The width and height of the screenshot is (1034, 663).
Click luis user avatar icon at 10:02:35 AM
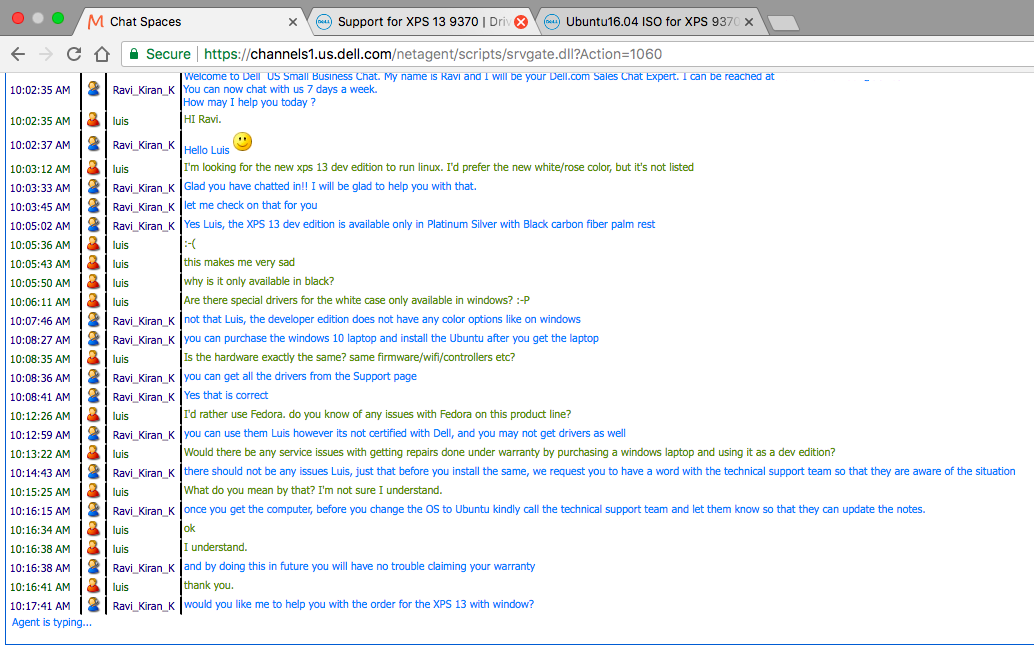tap(94, 119)
